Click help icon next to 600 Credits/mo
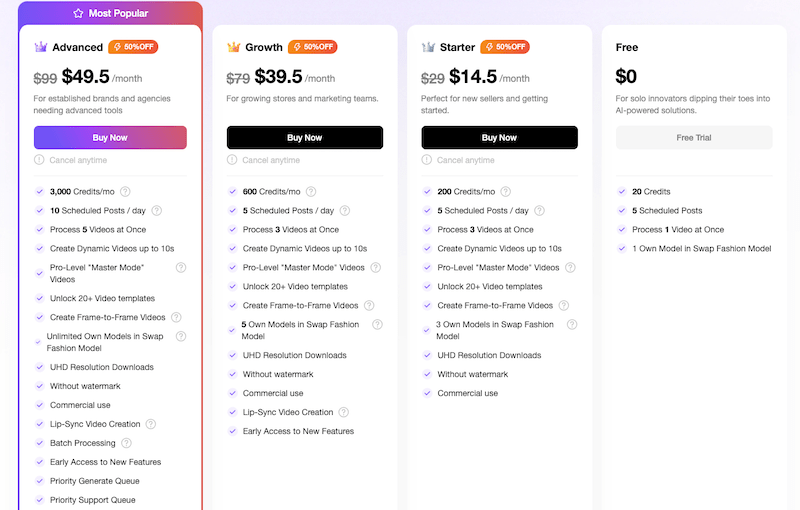800x510 pixels. (311, 192)
